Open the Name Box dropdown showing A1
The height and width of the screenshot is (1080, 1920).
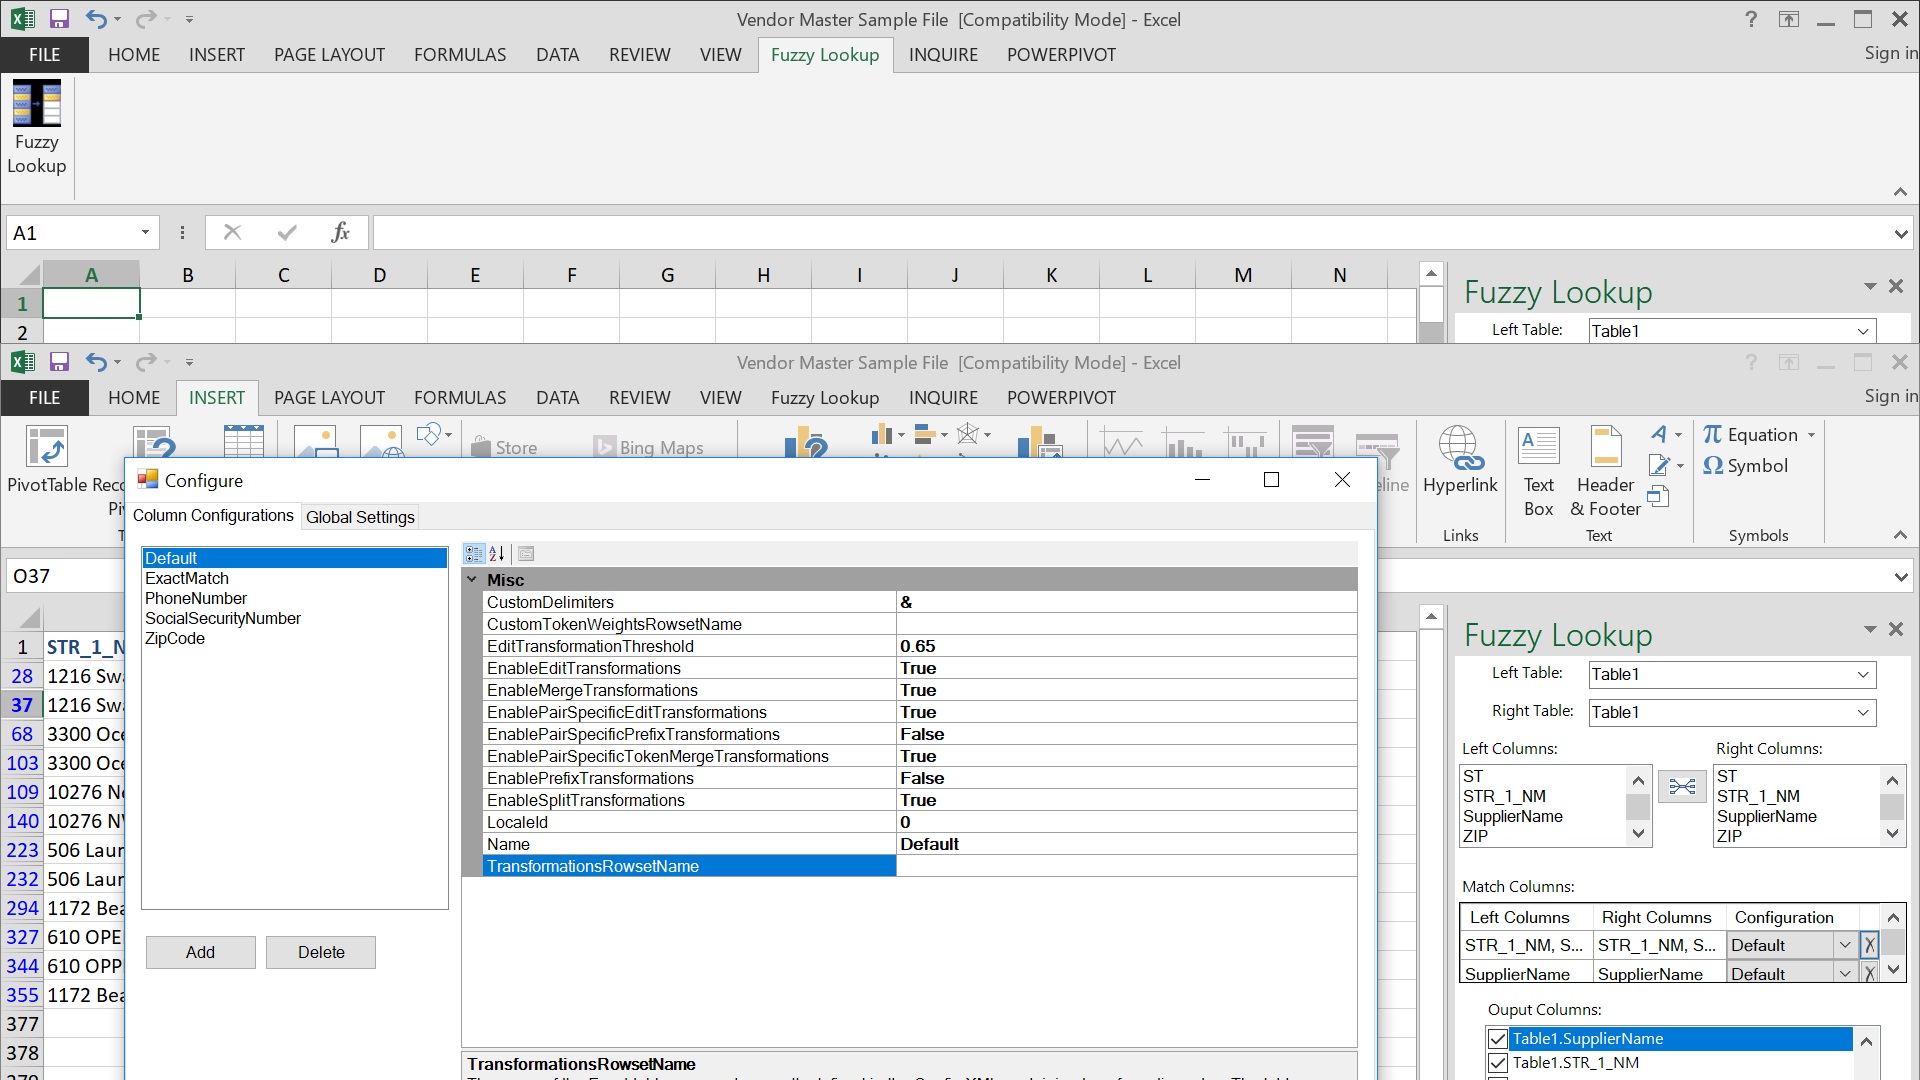click(x=145, y=233)
